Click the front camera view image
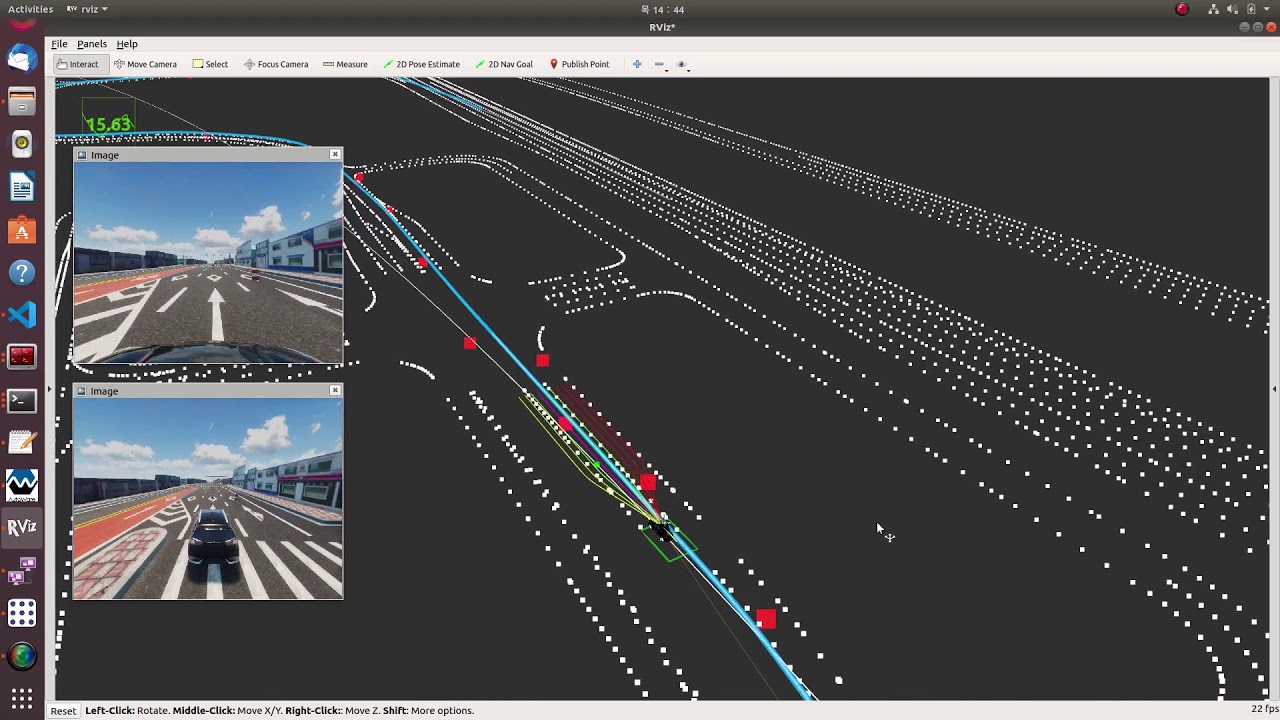This screenshot has height=720, width=1280. pyautogui.click(x=208, y=263)
